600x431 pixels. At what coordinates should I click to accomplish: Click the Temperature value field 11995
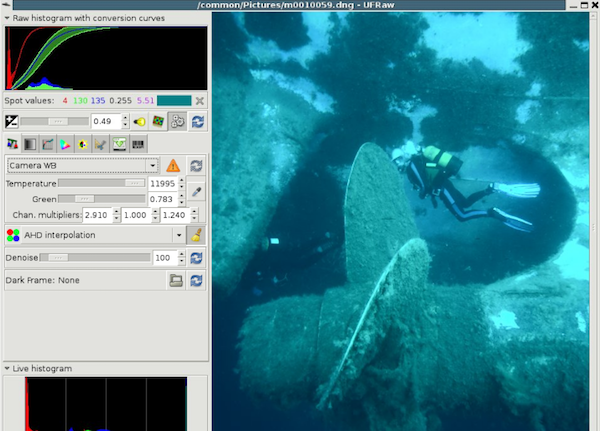pos(163,184)
